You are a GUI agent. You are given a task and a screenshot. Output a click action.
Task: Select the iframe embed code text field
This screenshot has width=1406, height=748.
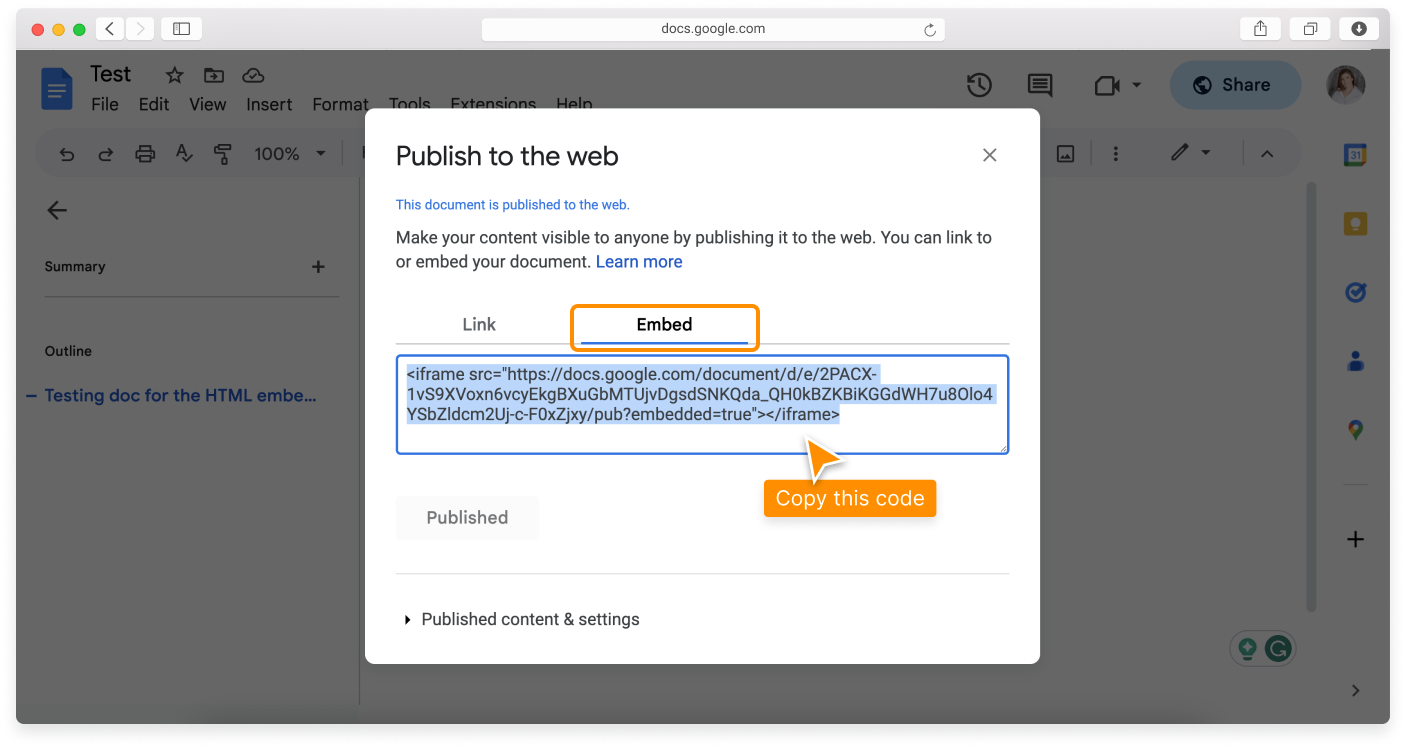click(x=702, y=404)
